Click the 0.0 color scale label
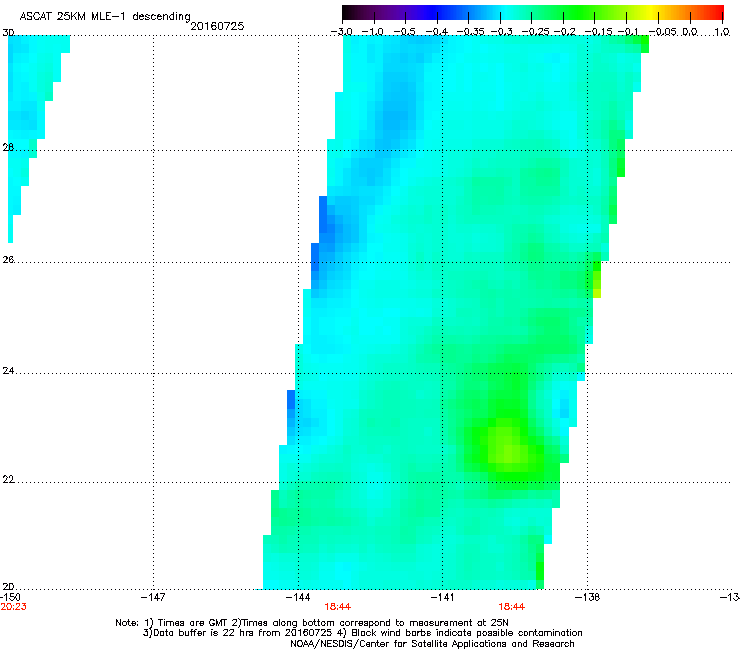This screenshot has width=740, height=650. click(x=690, y=32)
